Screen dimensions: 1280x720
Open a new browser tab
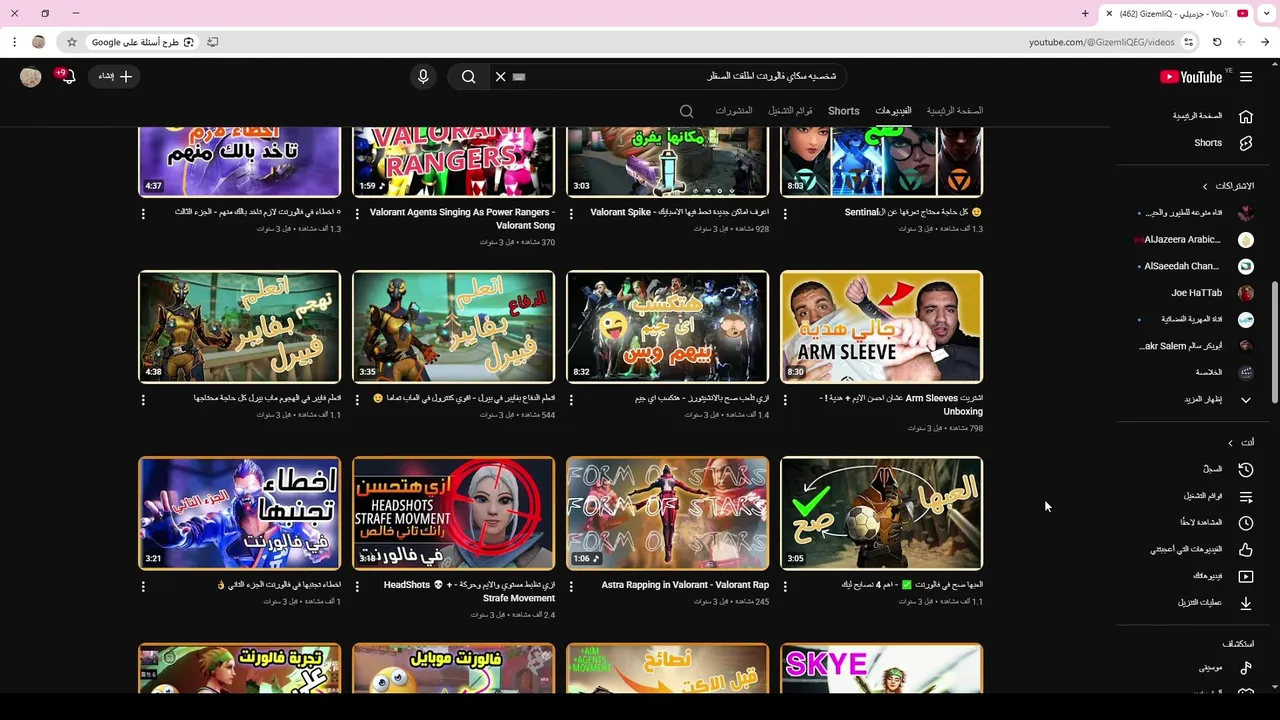pos(1085,14)
